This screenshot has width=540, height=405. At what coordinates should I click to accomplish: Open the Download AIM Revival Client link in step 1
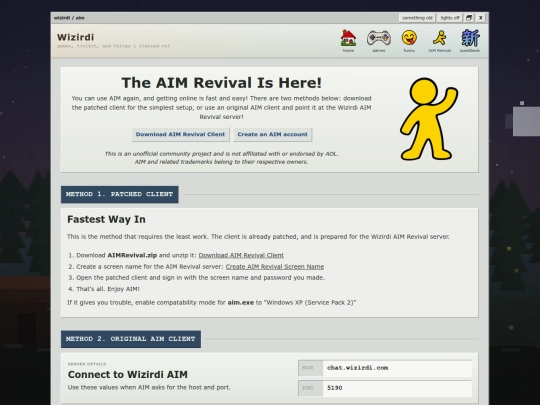click(241, 255)
